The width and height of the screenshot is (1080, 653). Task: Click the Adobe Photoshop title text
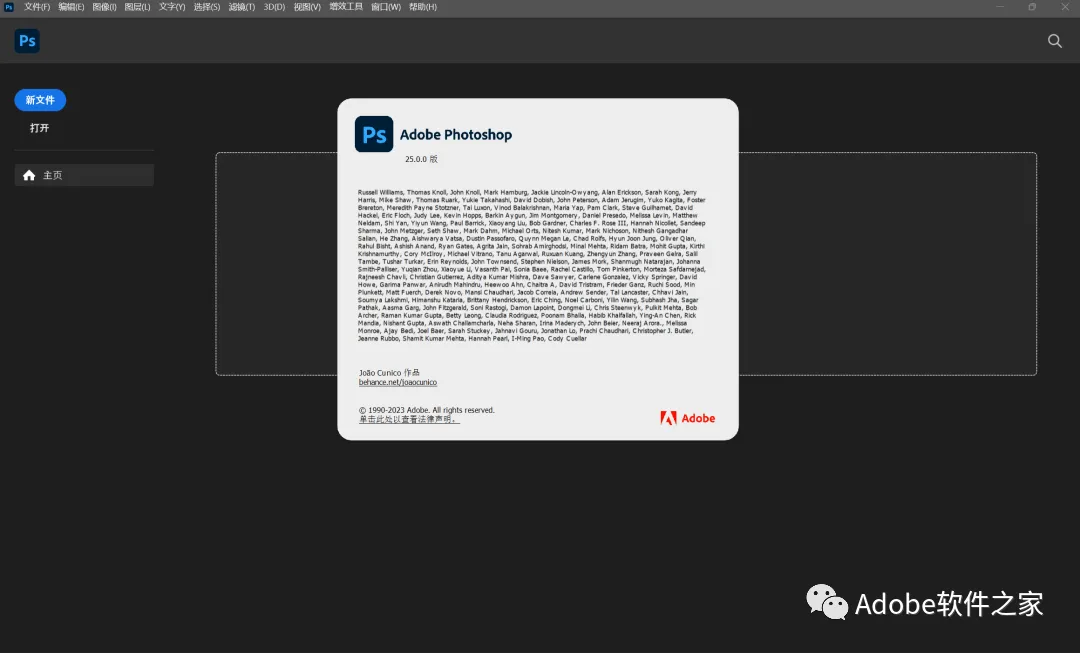(x=455, y=135)
